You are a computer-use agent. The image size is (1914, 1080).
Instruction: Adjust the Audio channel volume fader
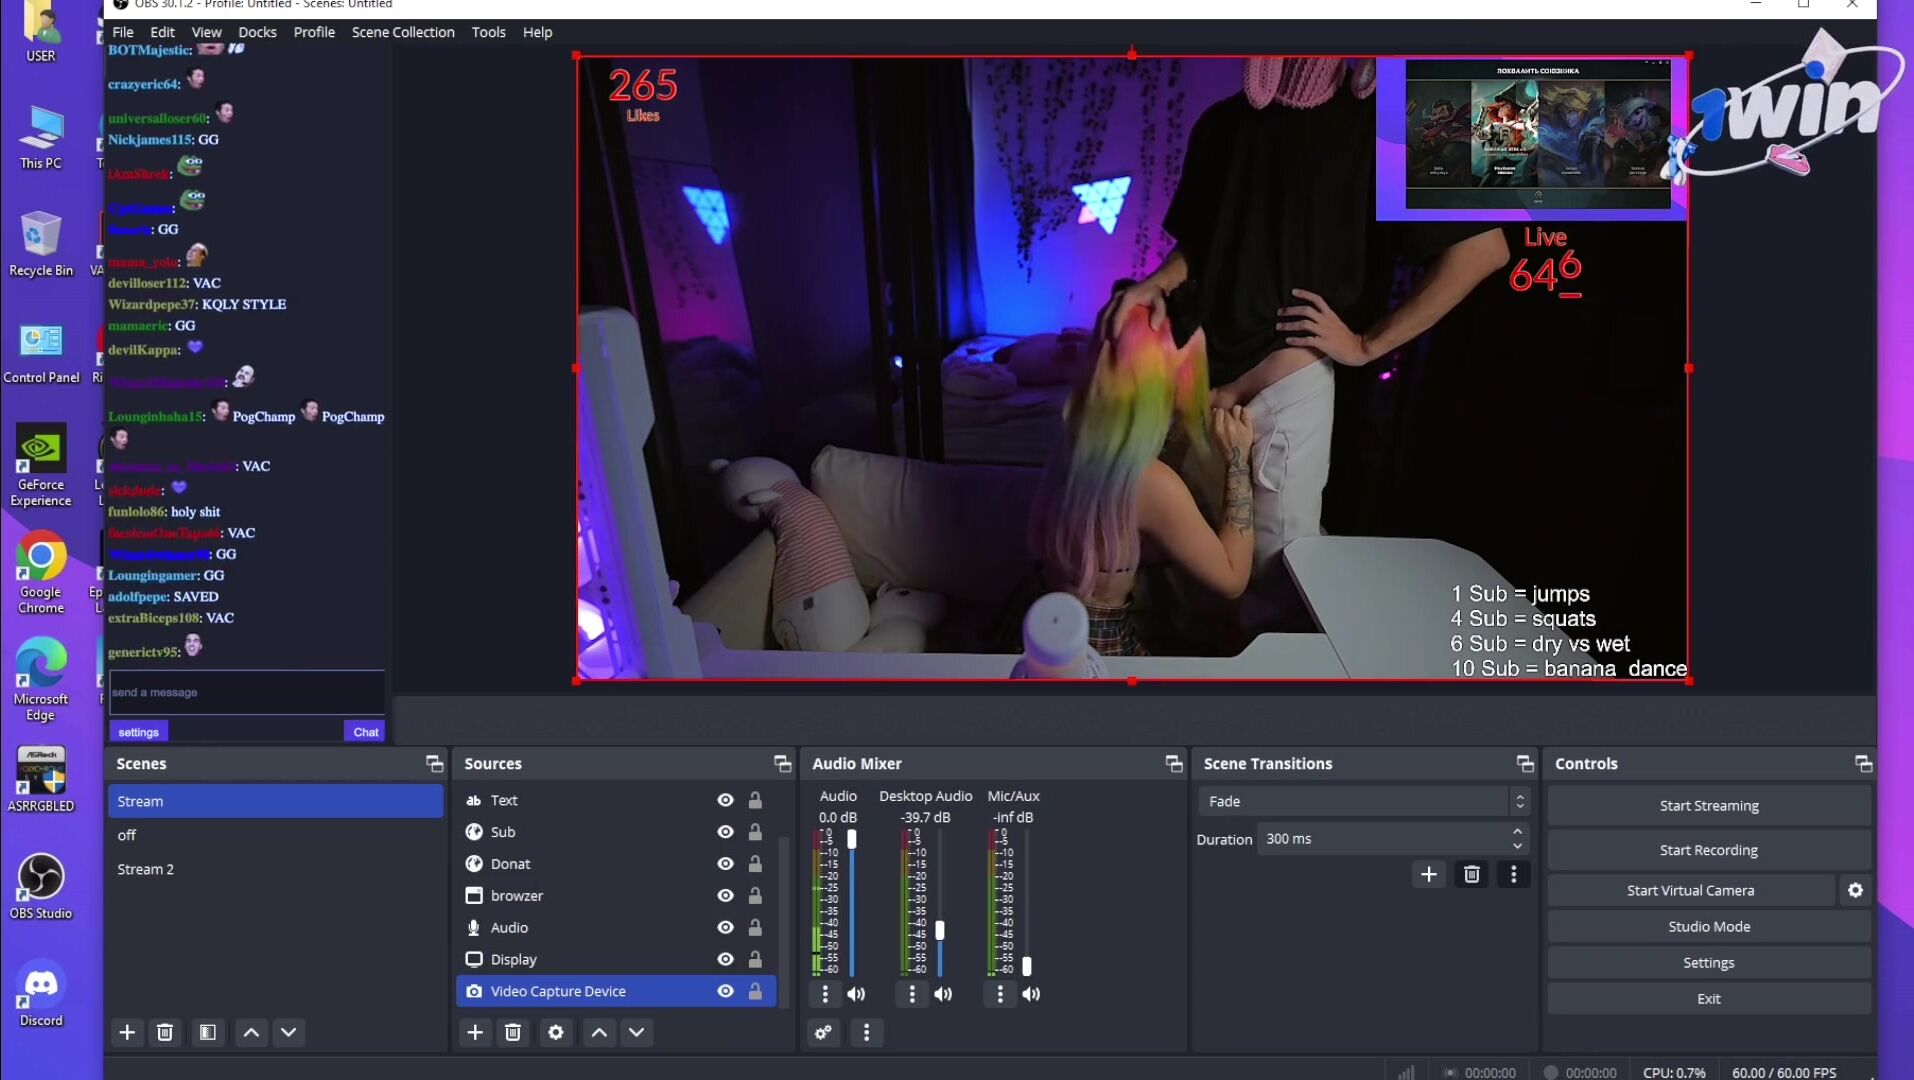click(x=852, y=839)
